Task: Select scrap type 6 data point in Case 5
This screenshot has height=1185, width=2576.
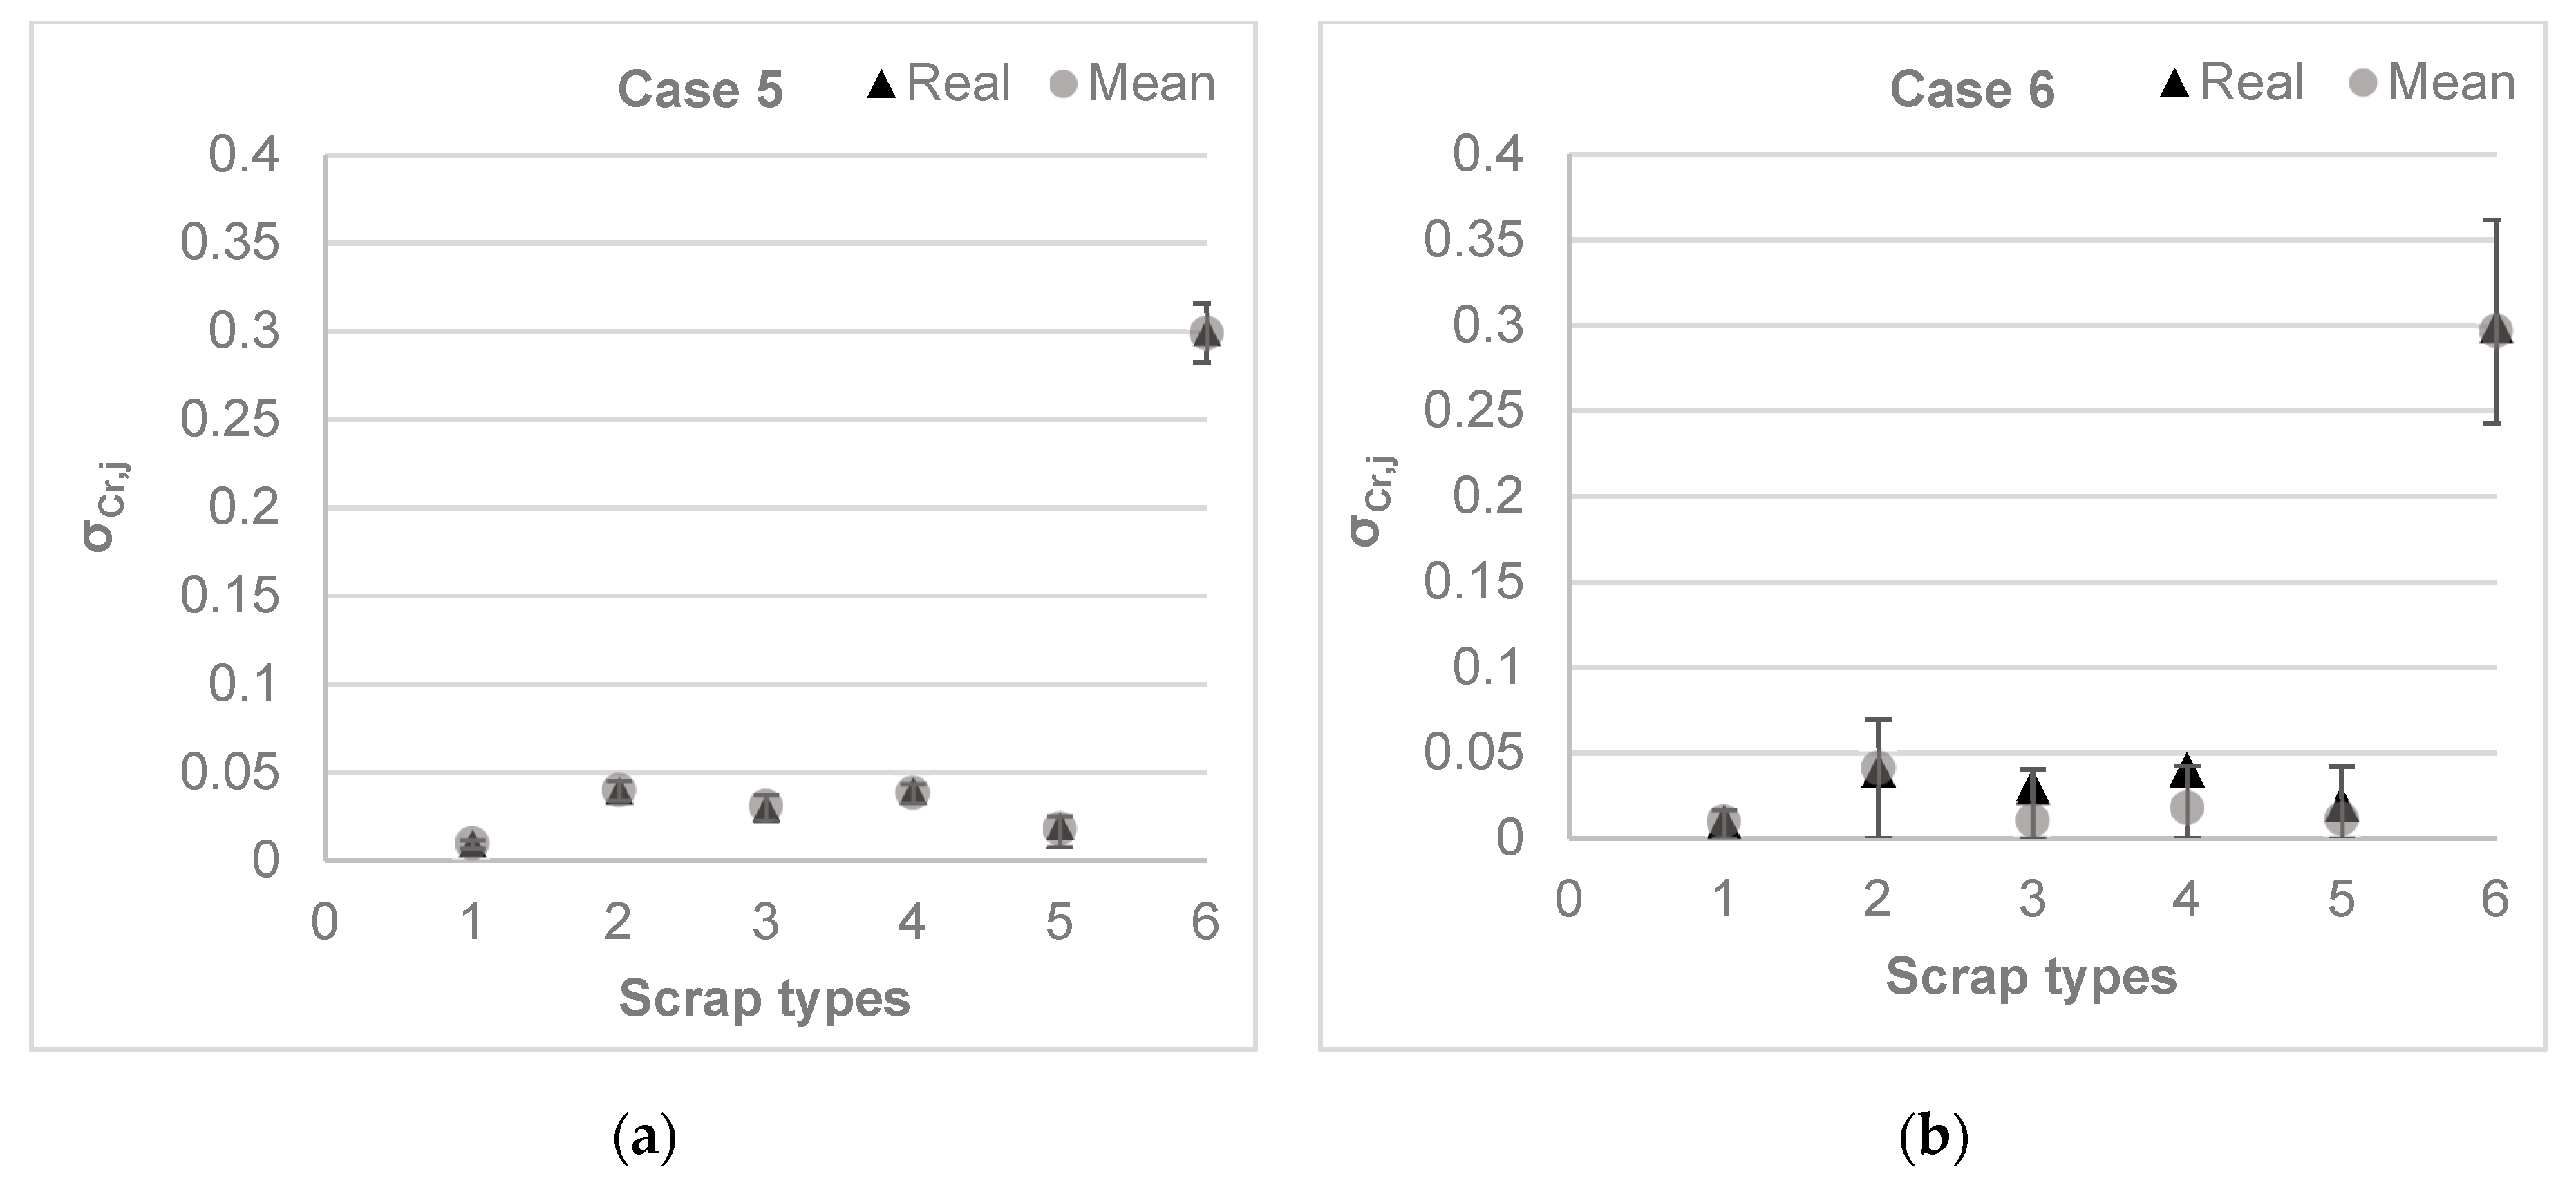Action: click(1206, 332)
